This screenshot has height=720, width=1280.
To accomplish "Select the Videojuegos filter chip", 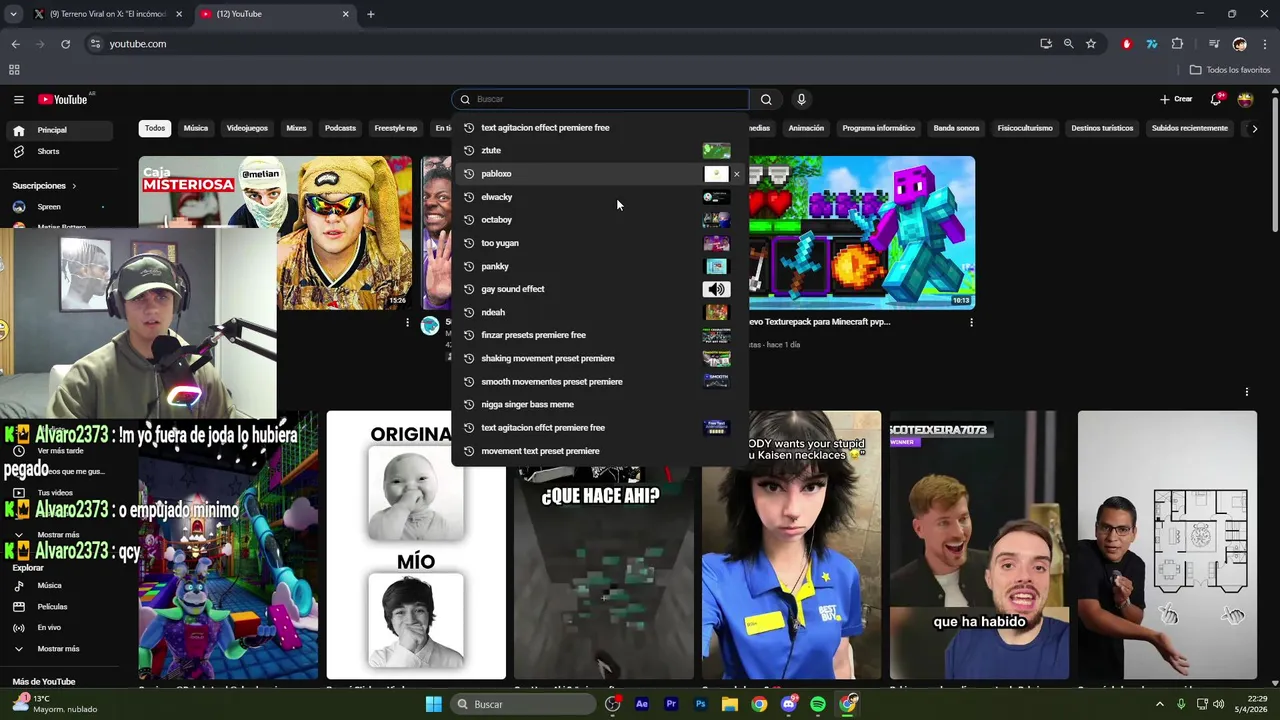I will click(247, 128).
